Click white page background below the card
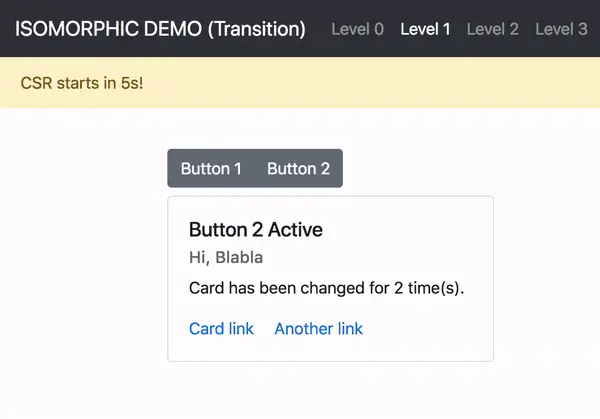Image resolution: width=600 pixels, height=419 pixels. click(330, 390)
